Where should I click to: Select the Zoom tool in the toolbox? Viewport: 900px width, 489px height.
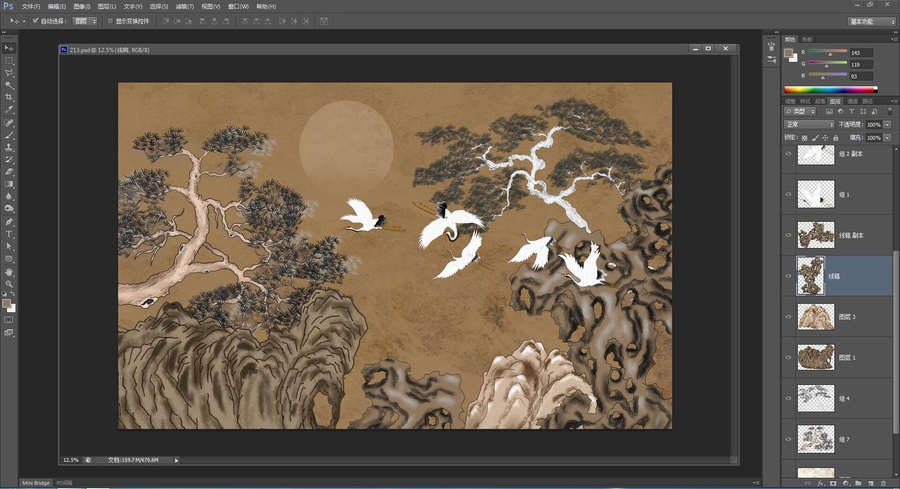(x=9, y=284)
